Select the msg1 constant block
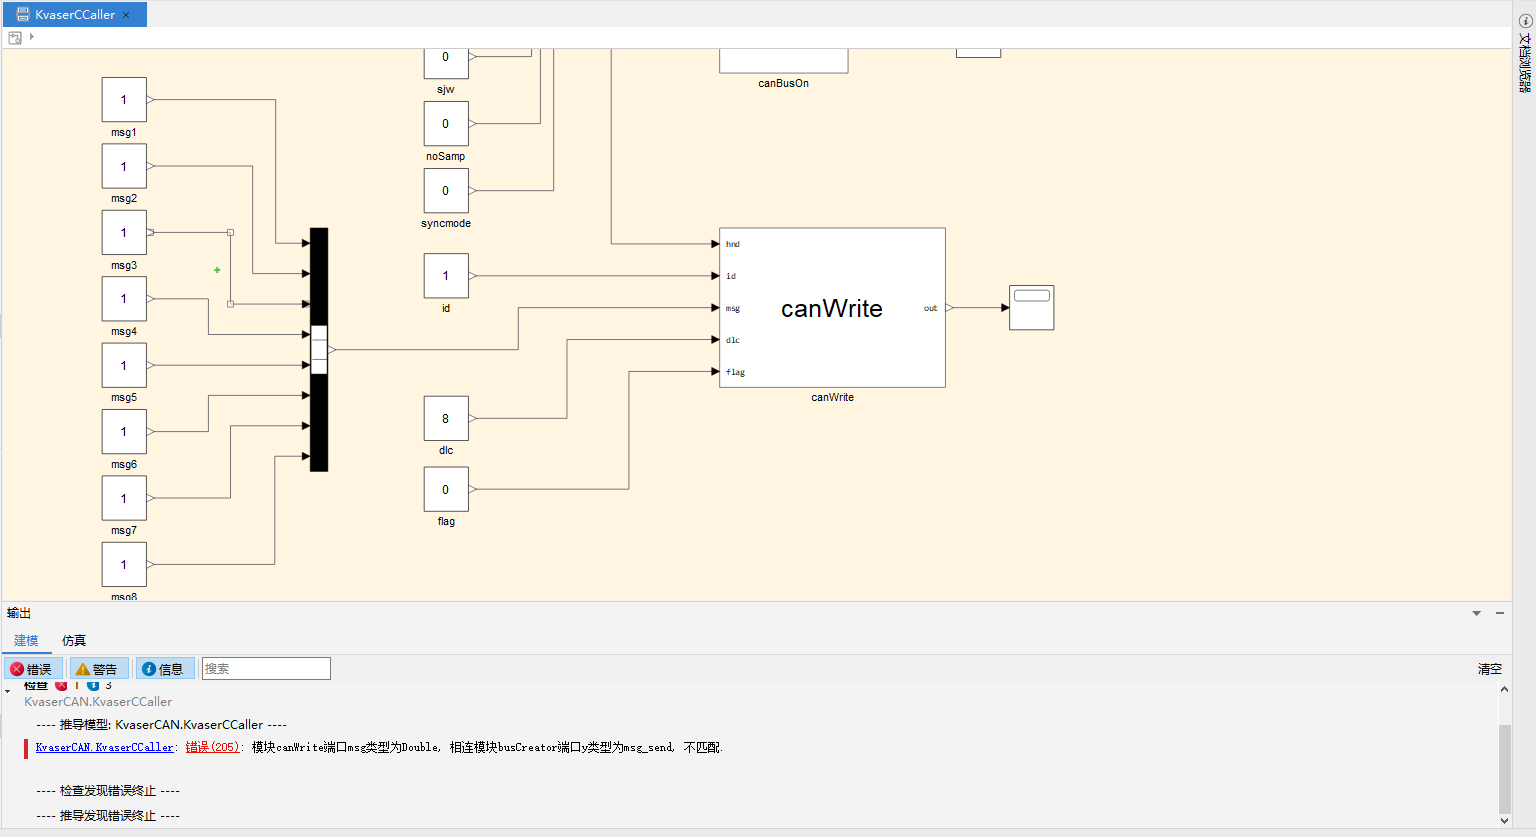This screenshot has height=837, width=1536. 124,100
